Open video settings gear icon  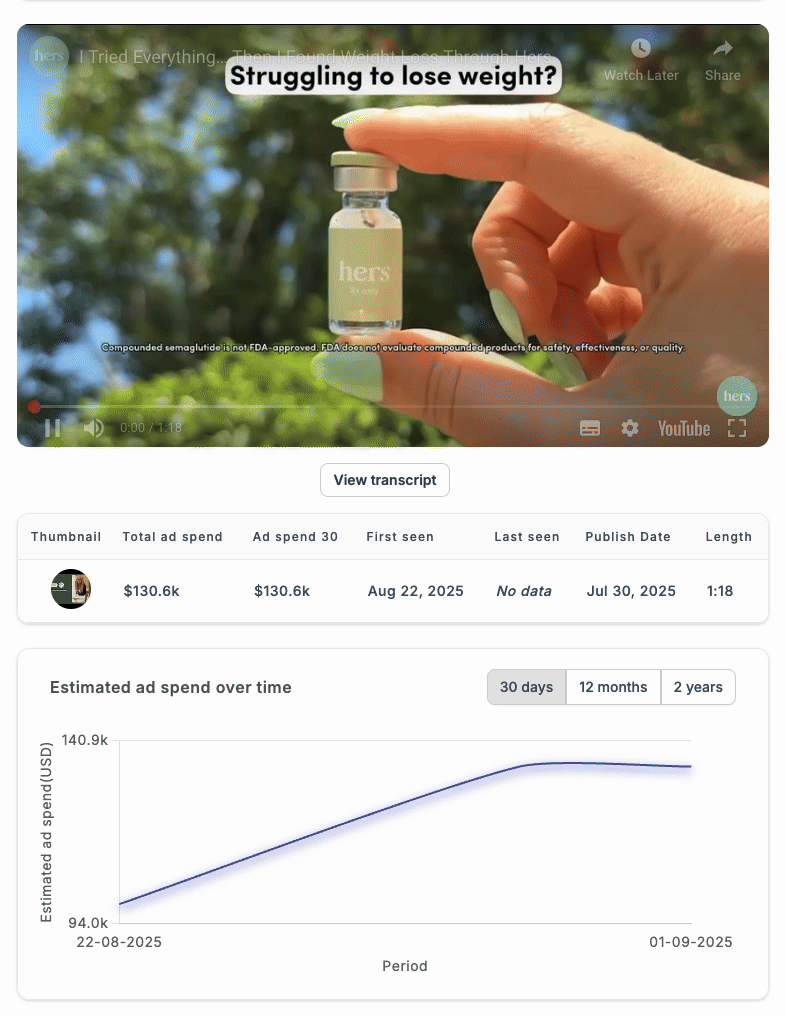point(630,428)
